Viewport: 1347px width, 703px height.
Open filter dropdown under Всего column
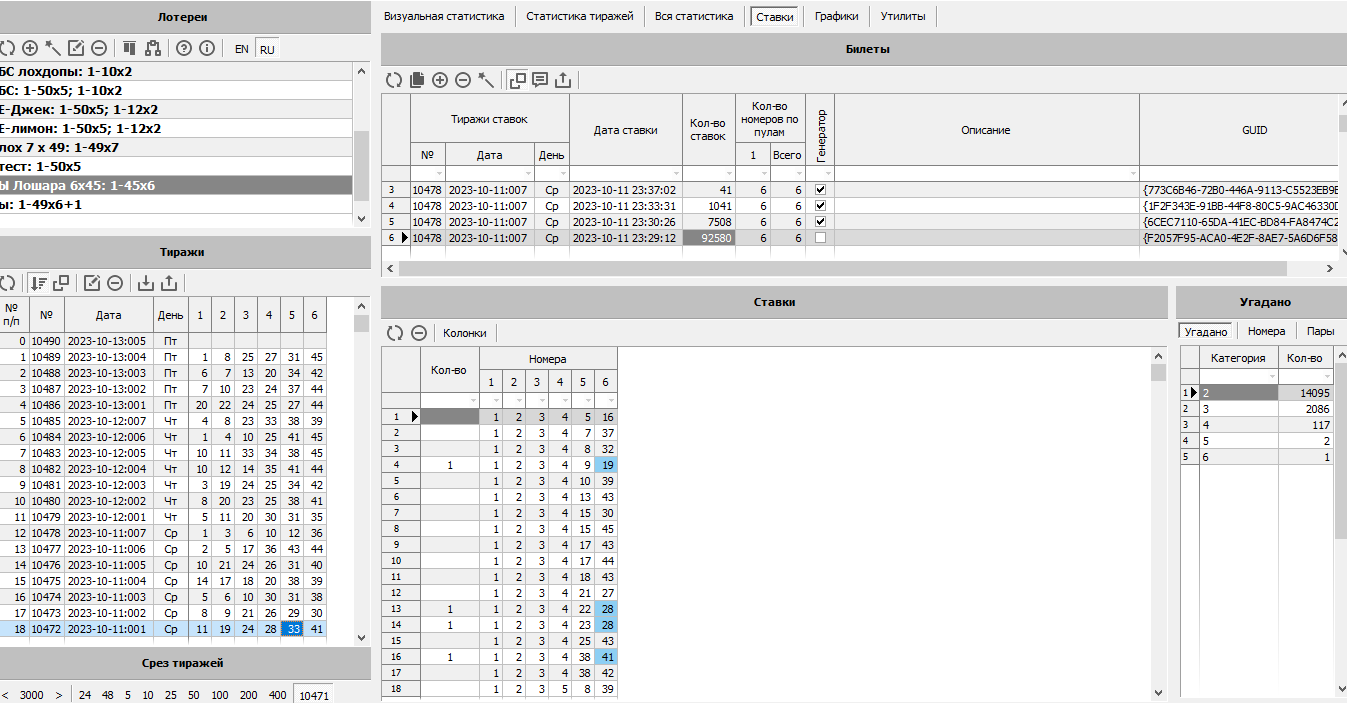[798, 174]
